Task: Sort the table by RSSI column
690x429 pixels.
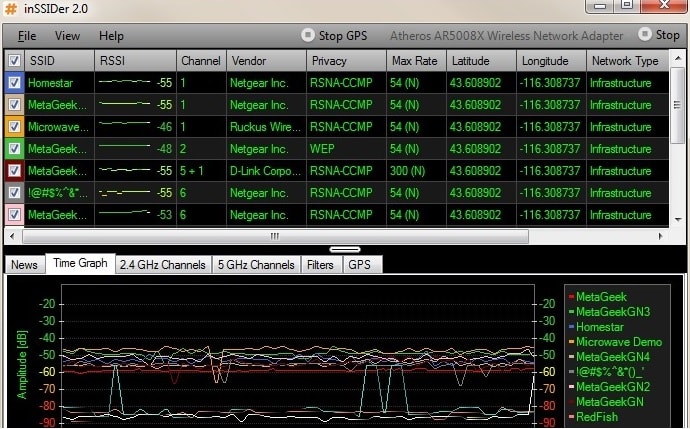Action: (135, 61)
